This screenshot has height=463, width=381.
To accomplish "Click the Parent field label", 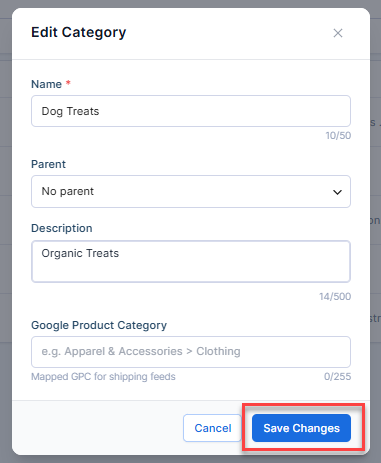I will (48, 164).
